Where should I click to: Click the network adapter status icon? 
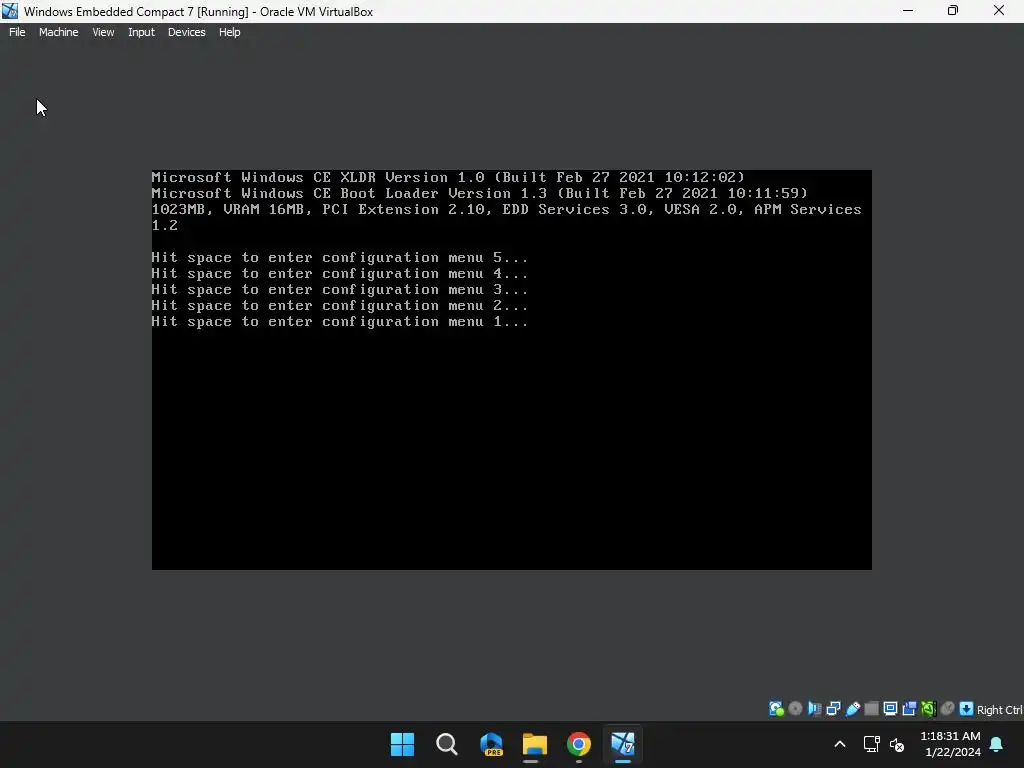click(833, 709)
